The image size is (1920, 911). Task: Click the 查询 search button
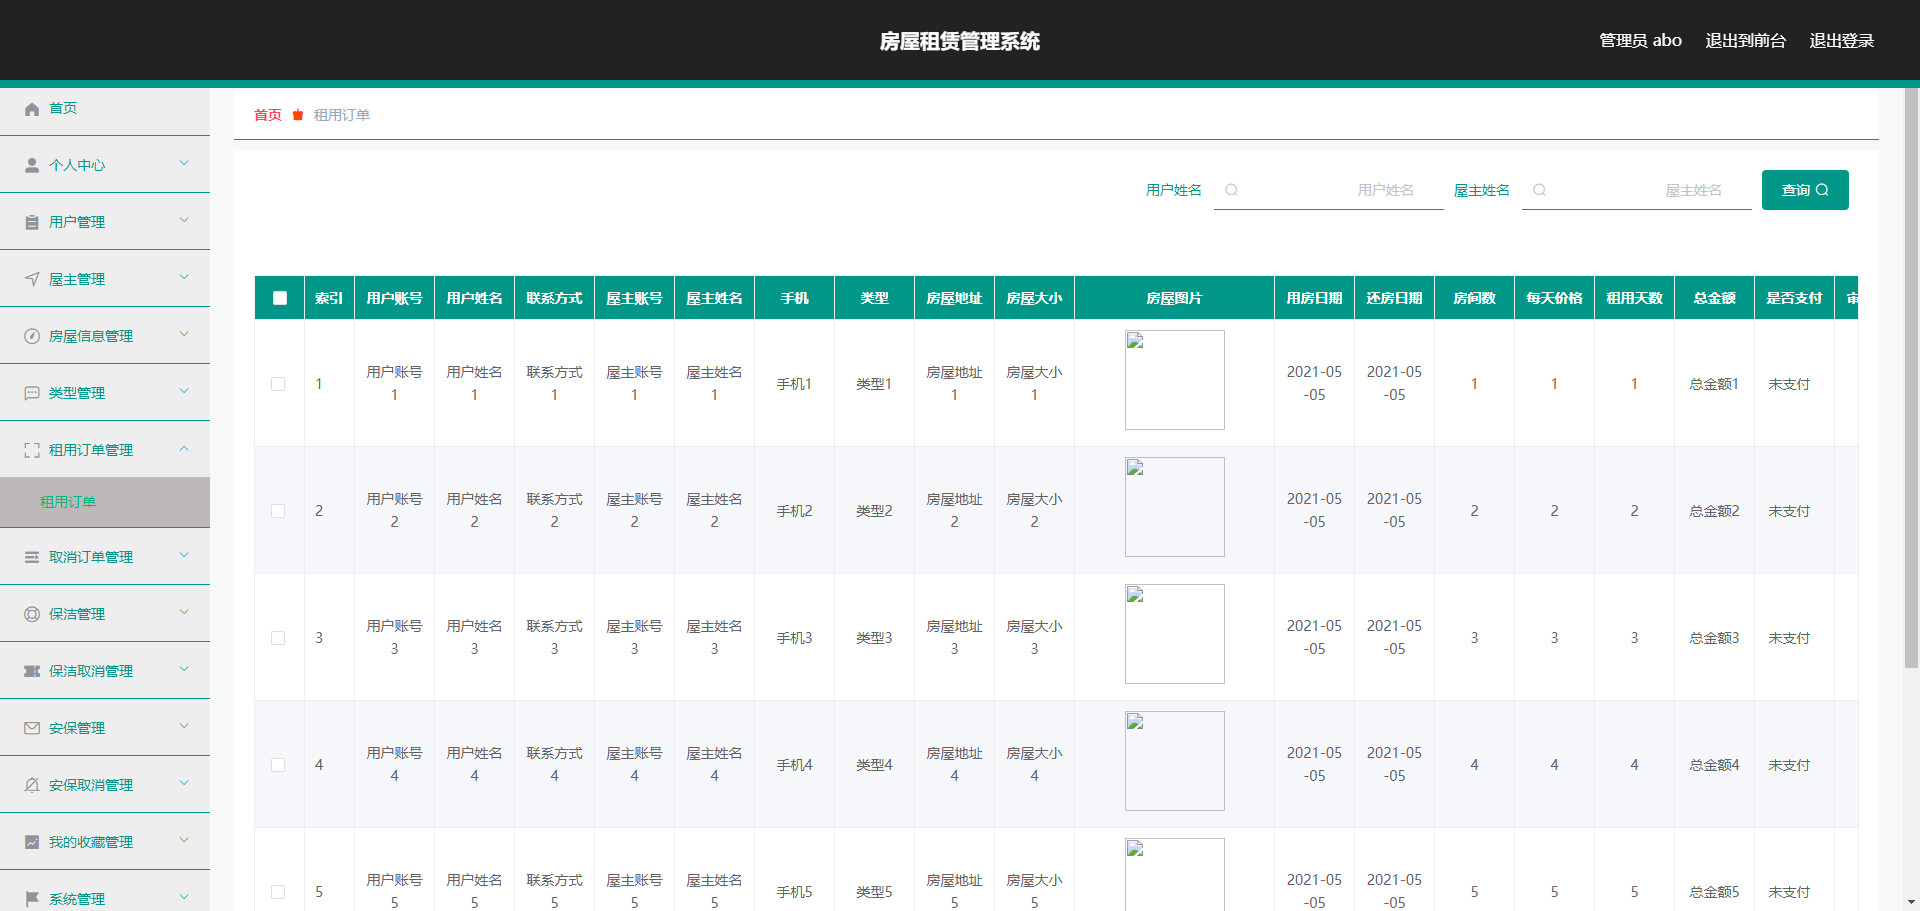tap(1805, 190)
